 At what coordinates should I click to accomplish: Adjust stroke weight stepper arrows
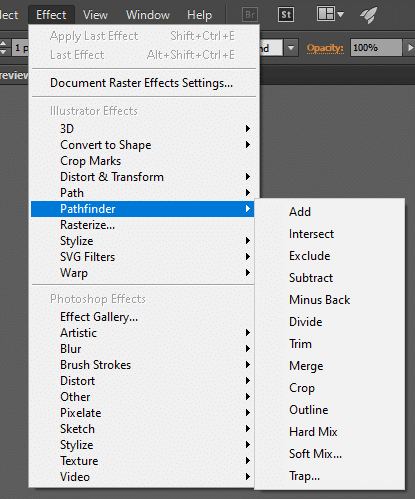coord(3,48)
